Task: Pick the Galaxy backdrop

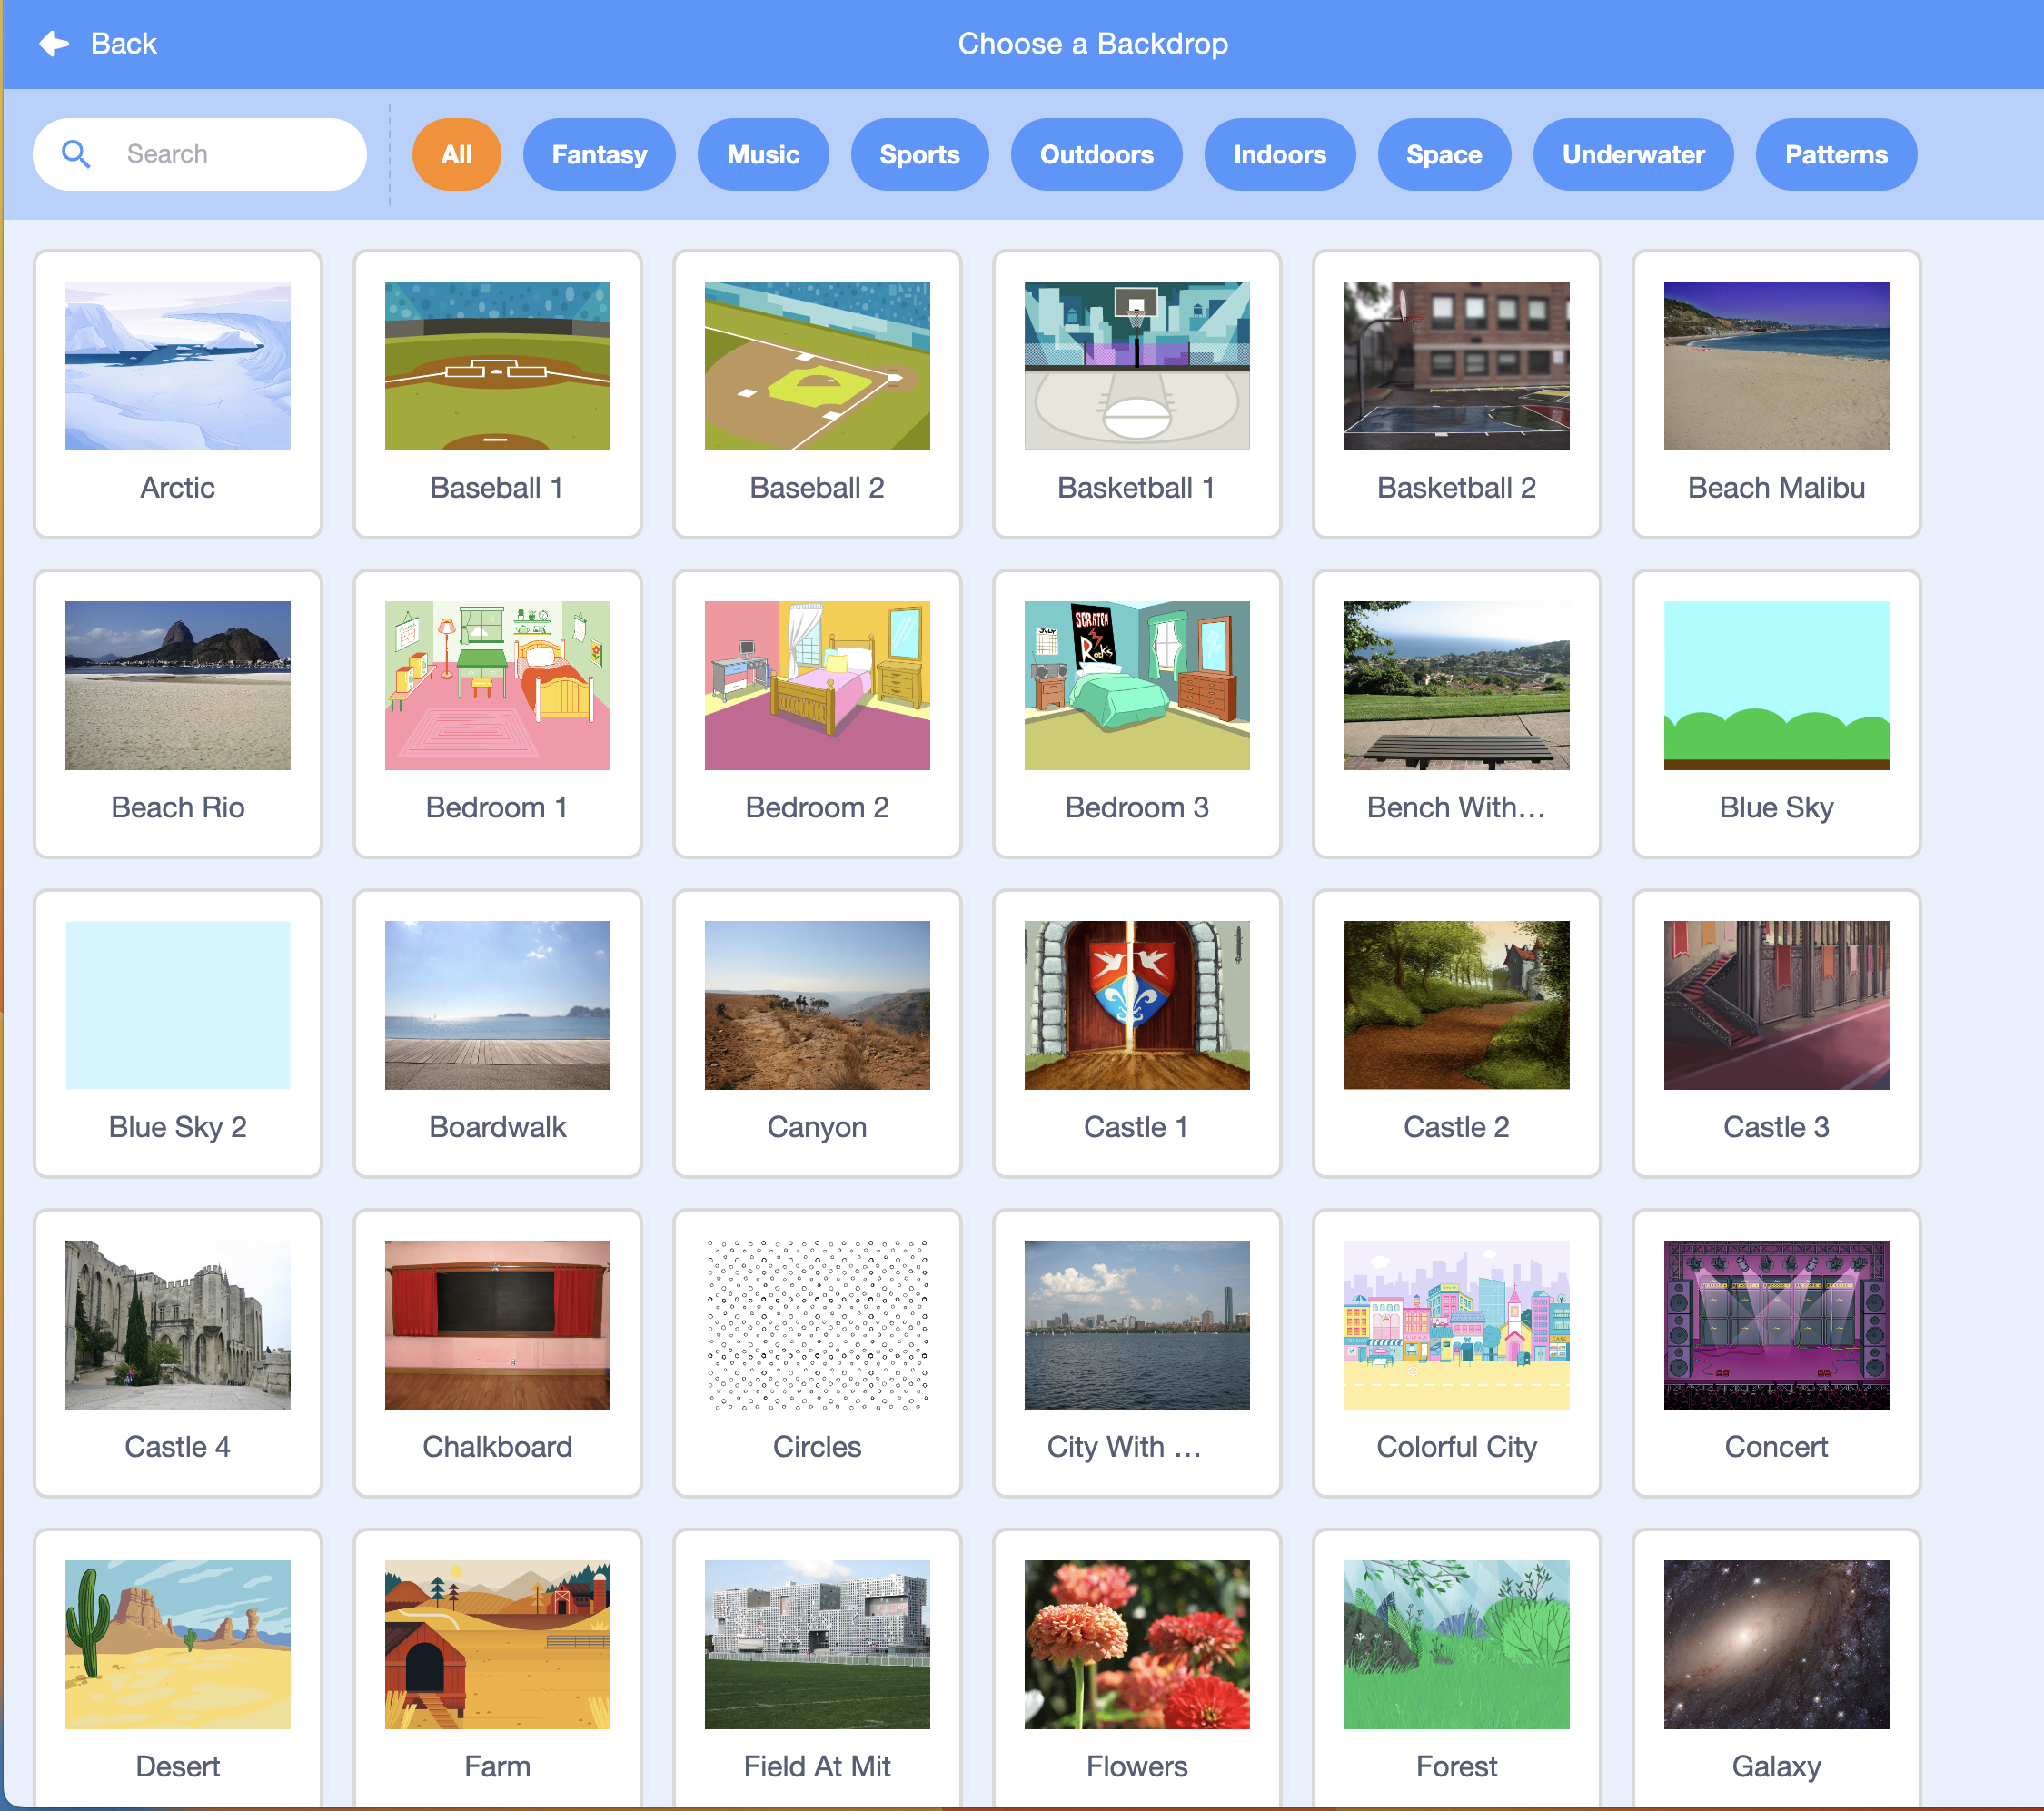Action: click(1776, 1668)
